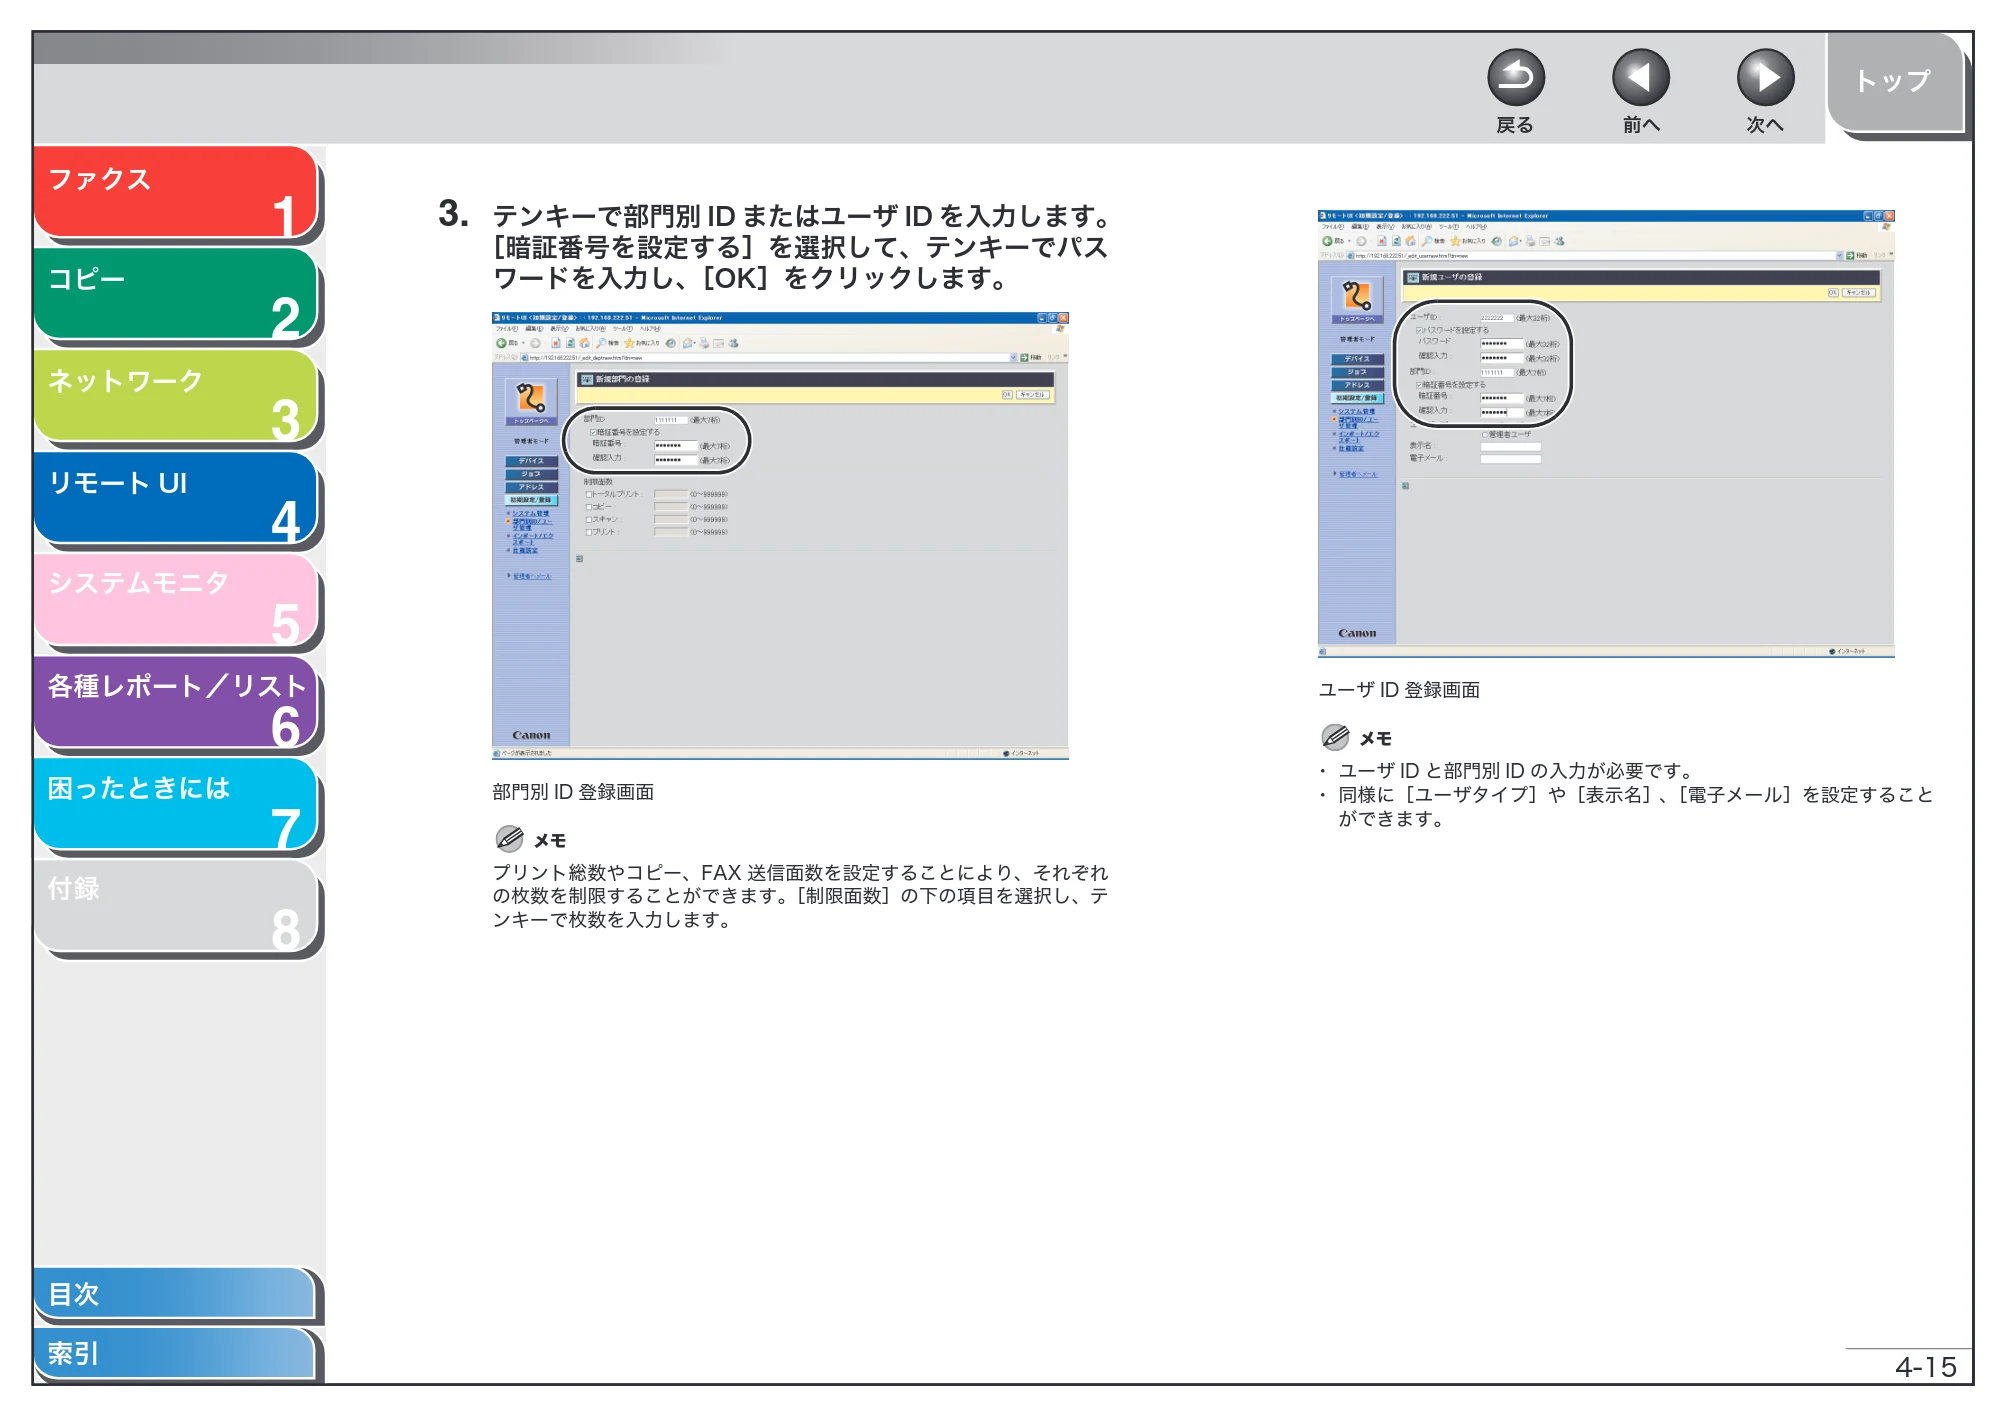Open the トップ tab
The image size is (2000, 1415).
(1896, 83)
